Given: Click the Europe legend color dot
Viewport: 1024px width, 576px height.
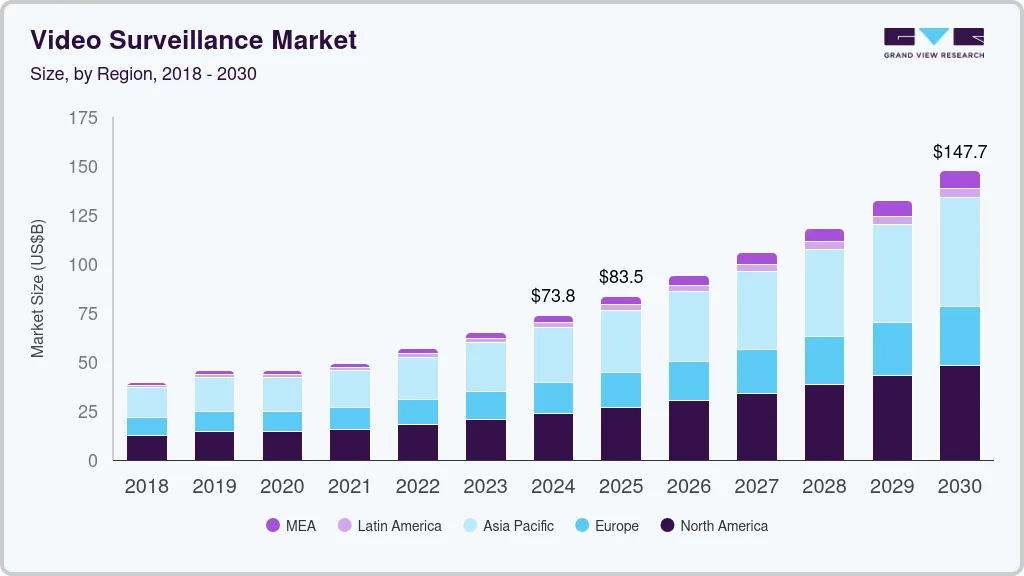Looking at the screenshot, I should pyautogui.click(x=580, y=526).
